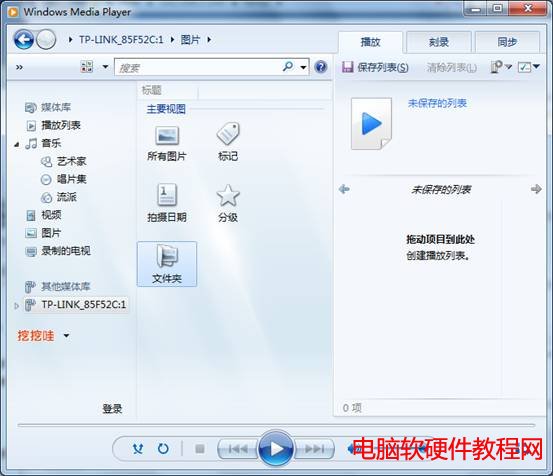The height and width of the screenshot is (476, 553).
Task: Open the 所有图片 view icon
Action: point(167,136)
